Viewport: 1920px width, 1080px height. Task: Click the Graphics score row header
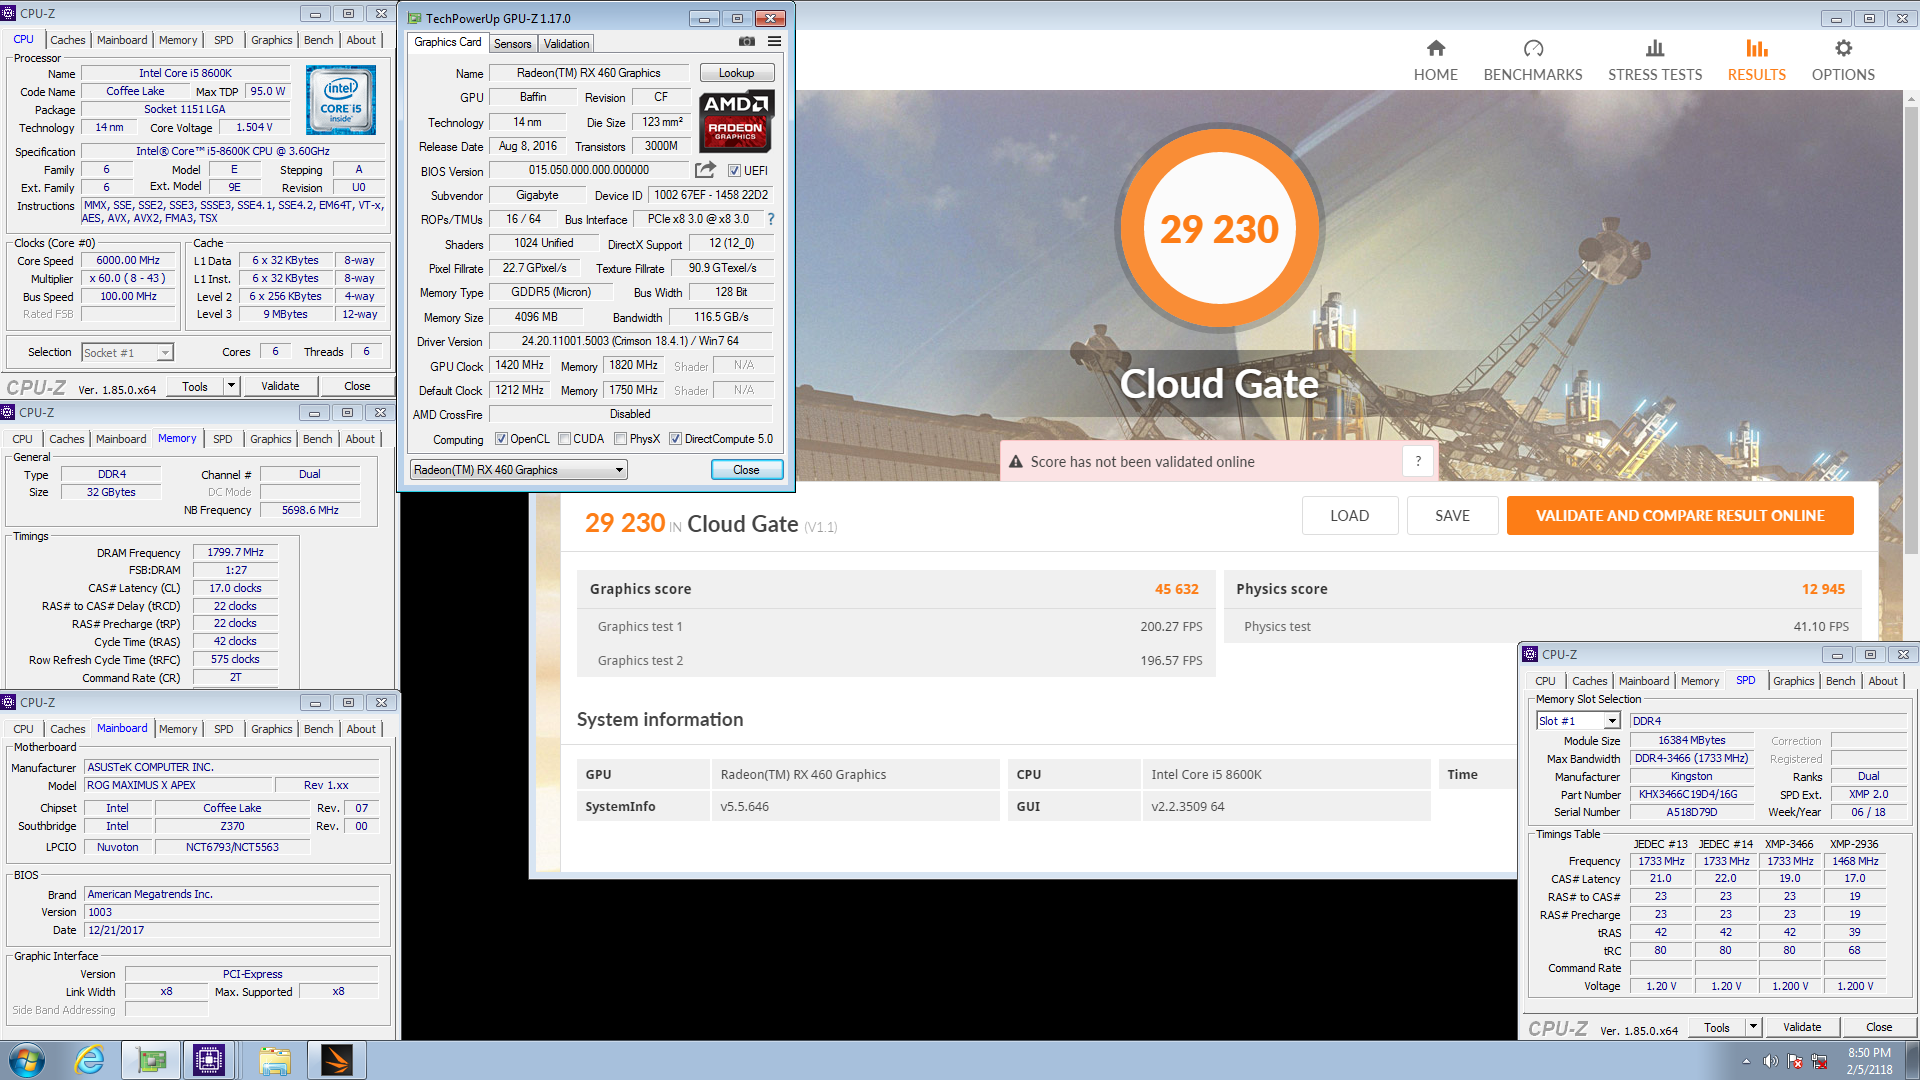coord(895,589)
